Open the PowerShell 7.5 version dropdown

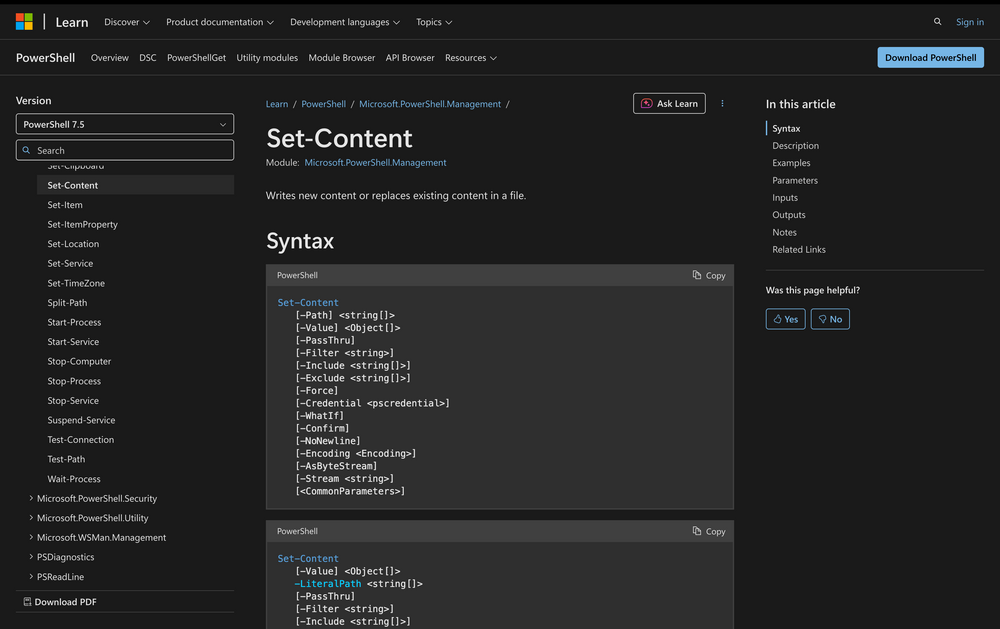click(x=125, y=125)
